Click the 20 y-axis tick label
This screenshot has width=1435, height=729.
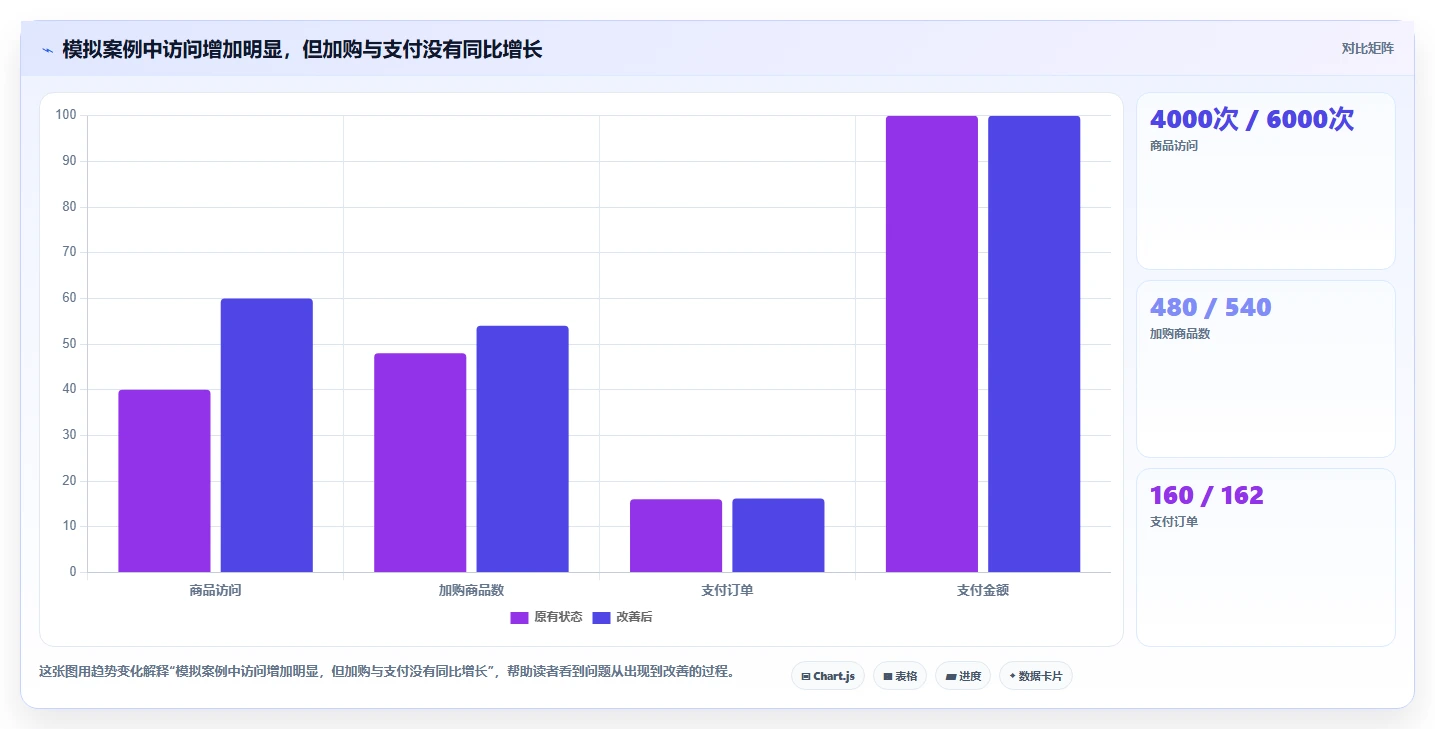tap(69, 481)
